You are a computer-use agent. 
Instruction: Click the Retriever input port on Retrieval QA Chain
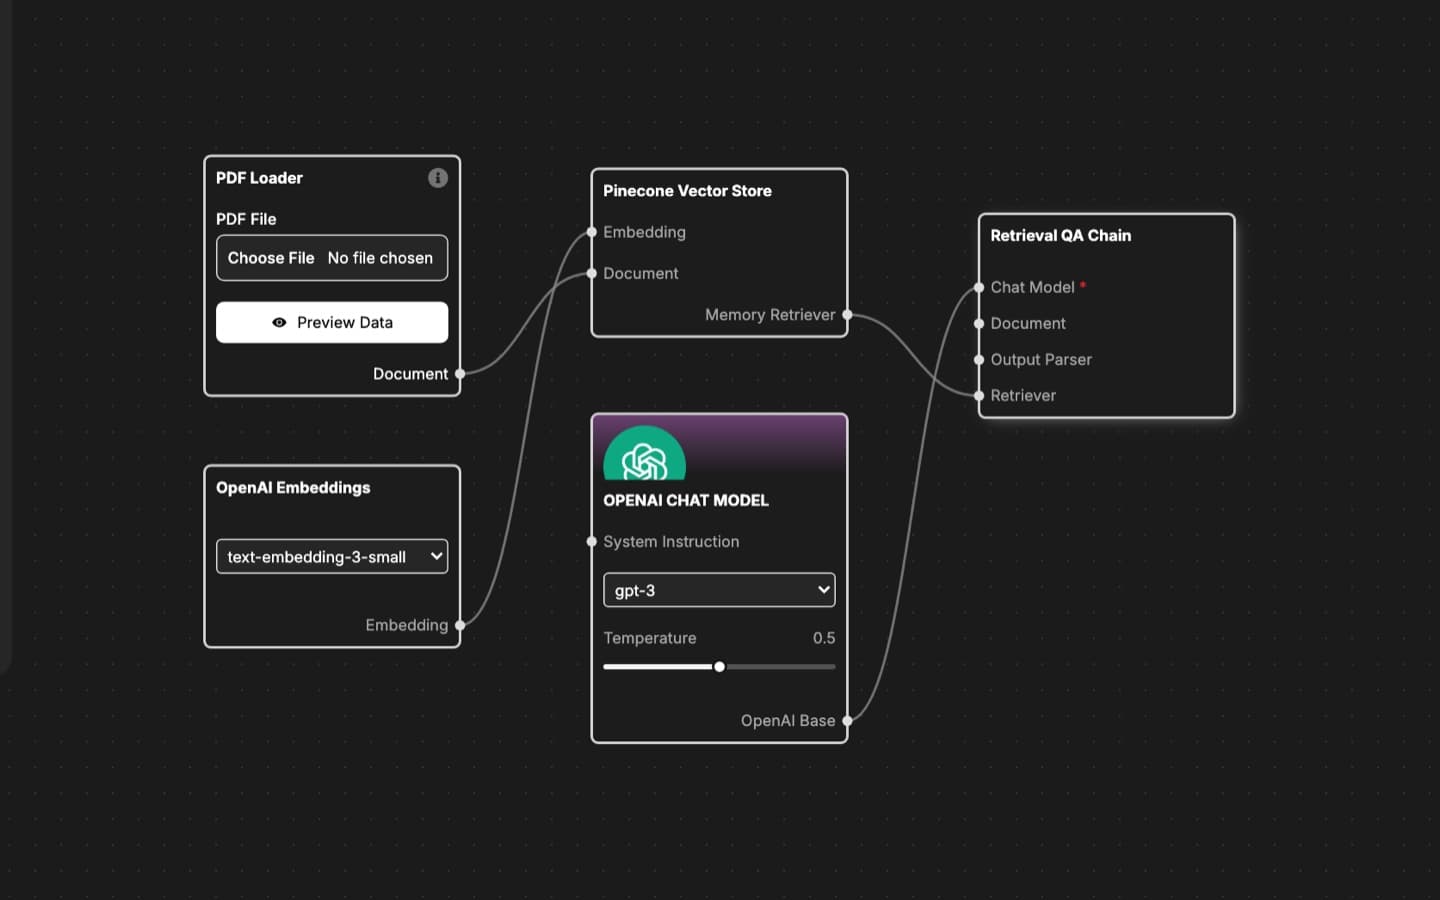(x=979, y=396)
